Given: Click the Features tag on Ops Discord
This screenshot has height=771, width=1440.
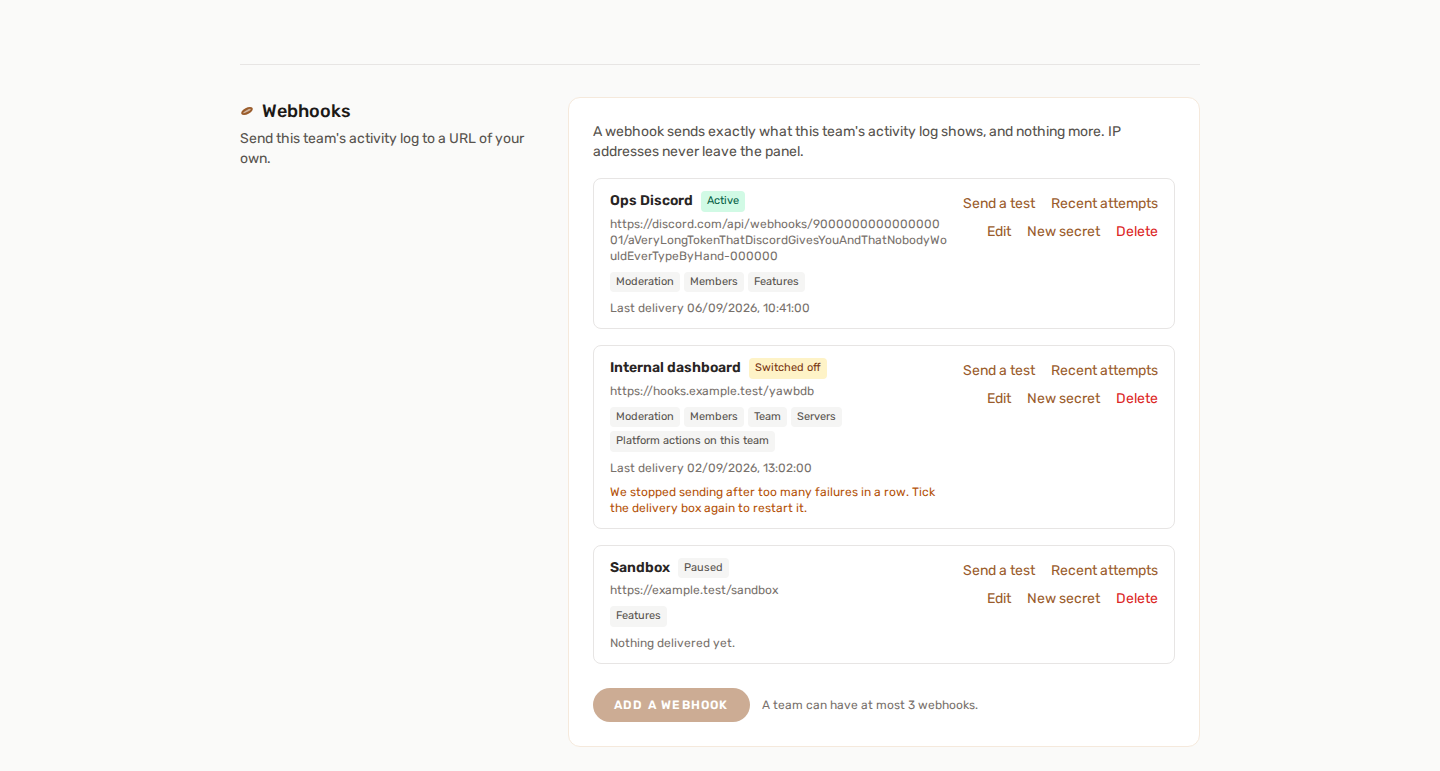Looking at the screenshot, I should coord(776,282).
